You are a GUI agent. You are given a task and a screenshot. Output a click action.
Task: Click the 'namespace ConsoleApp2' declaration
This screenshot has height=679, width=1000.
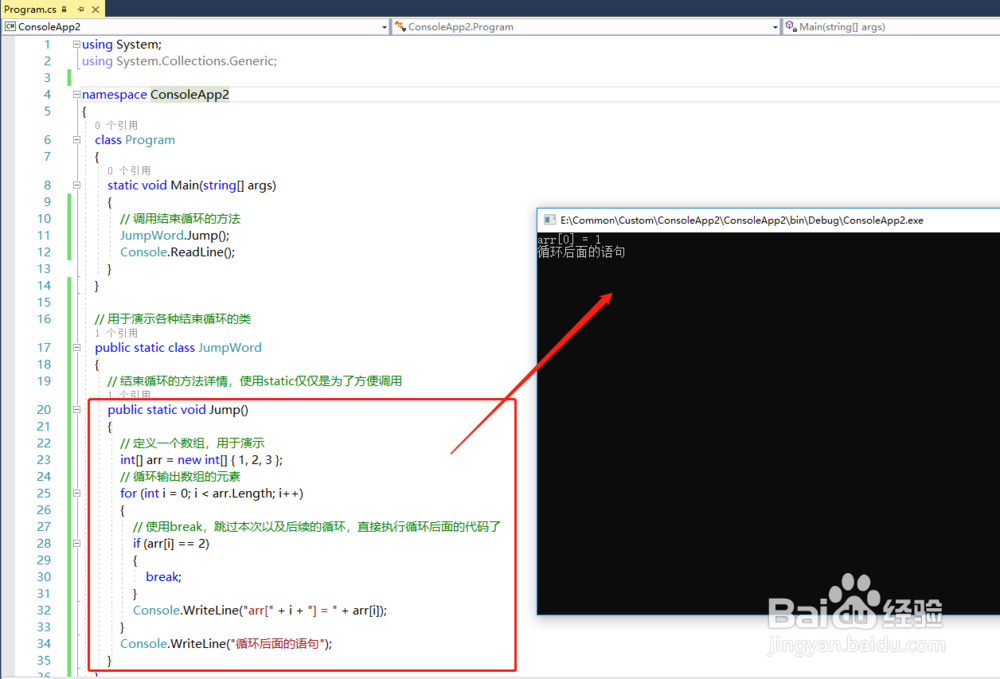(x=155, y=94)
